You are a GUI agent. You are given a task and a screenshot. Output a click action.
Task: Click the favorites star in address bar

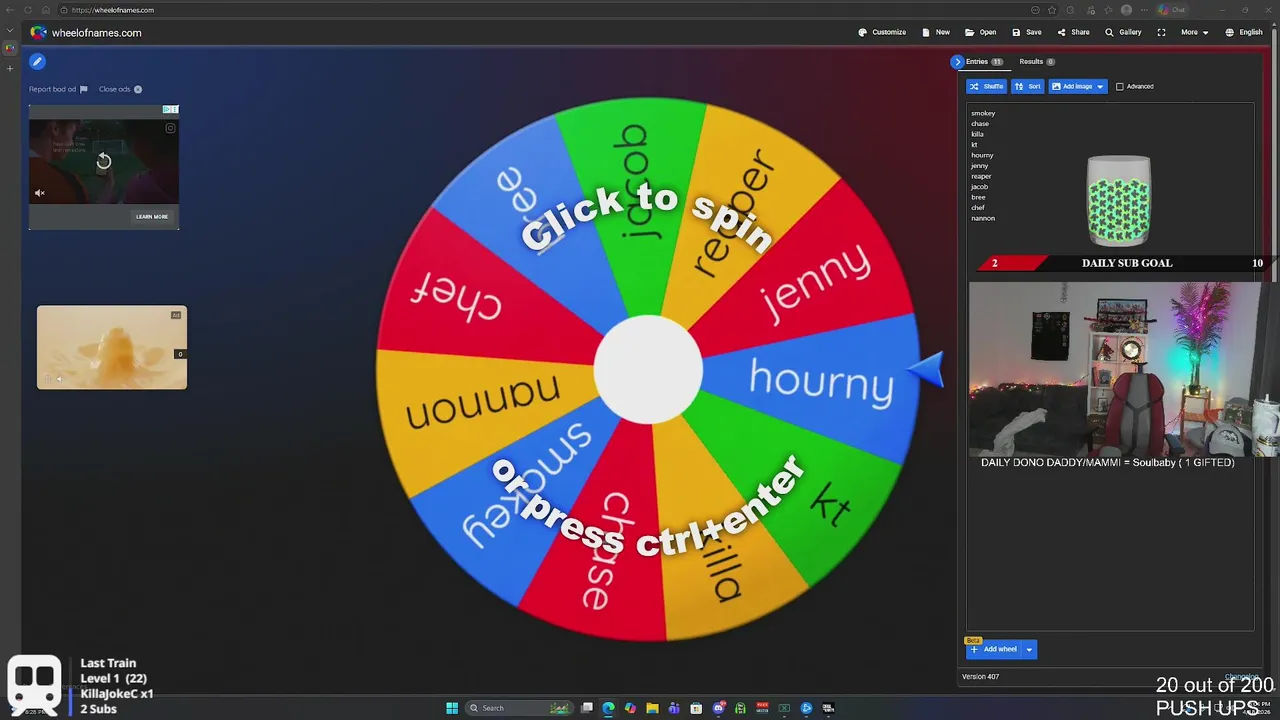1052,10
